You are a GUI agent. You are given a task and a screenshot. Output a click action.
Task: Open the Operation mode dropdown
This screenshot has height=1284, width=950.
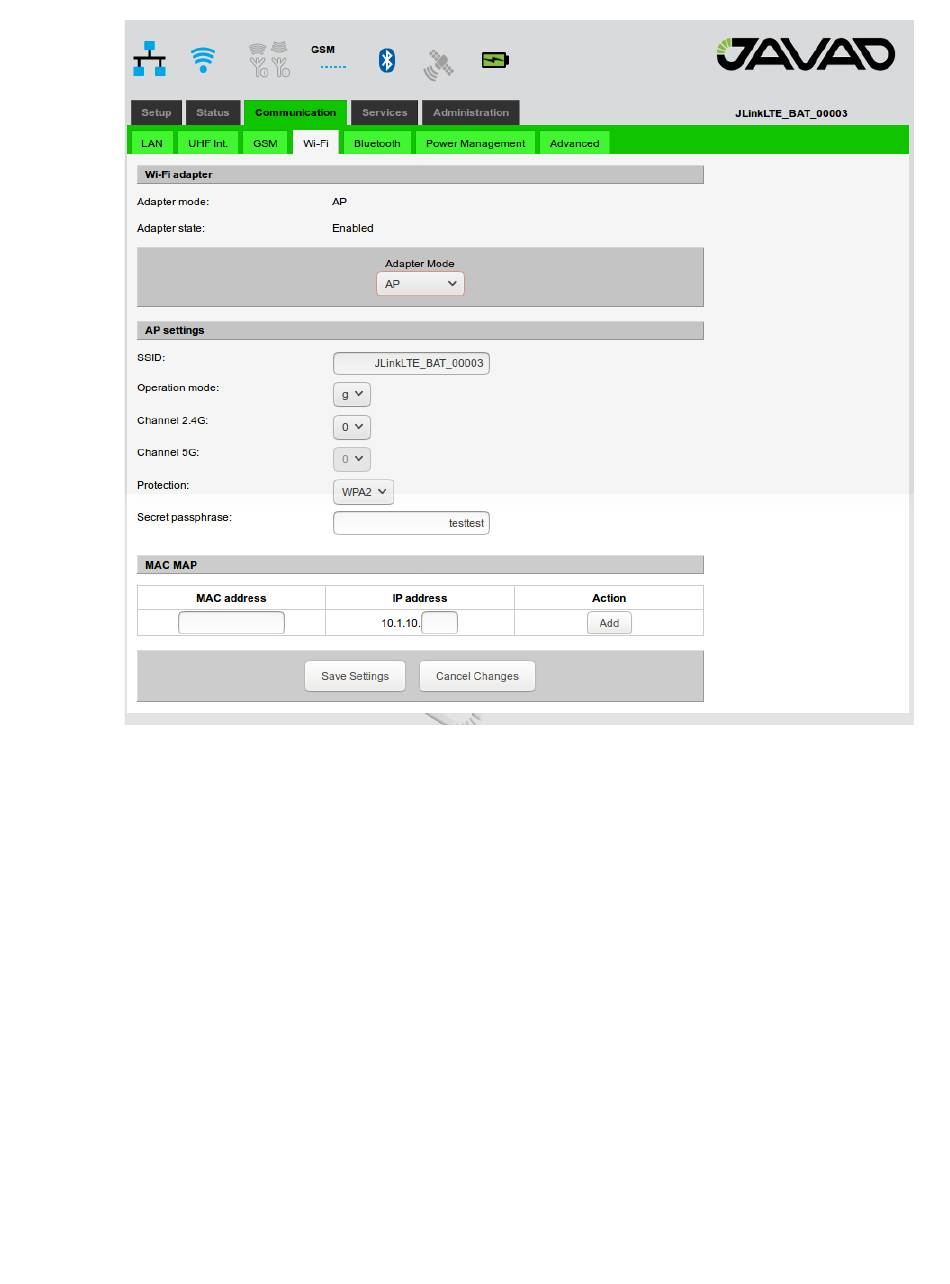[352, 394]
